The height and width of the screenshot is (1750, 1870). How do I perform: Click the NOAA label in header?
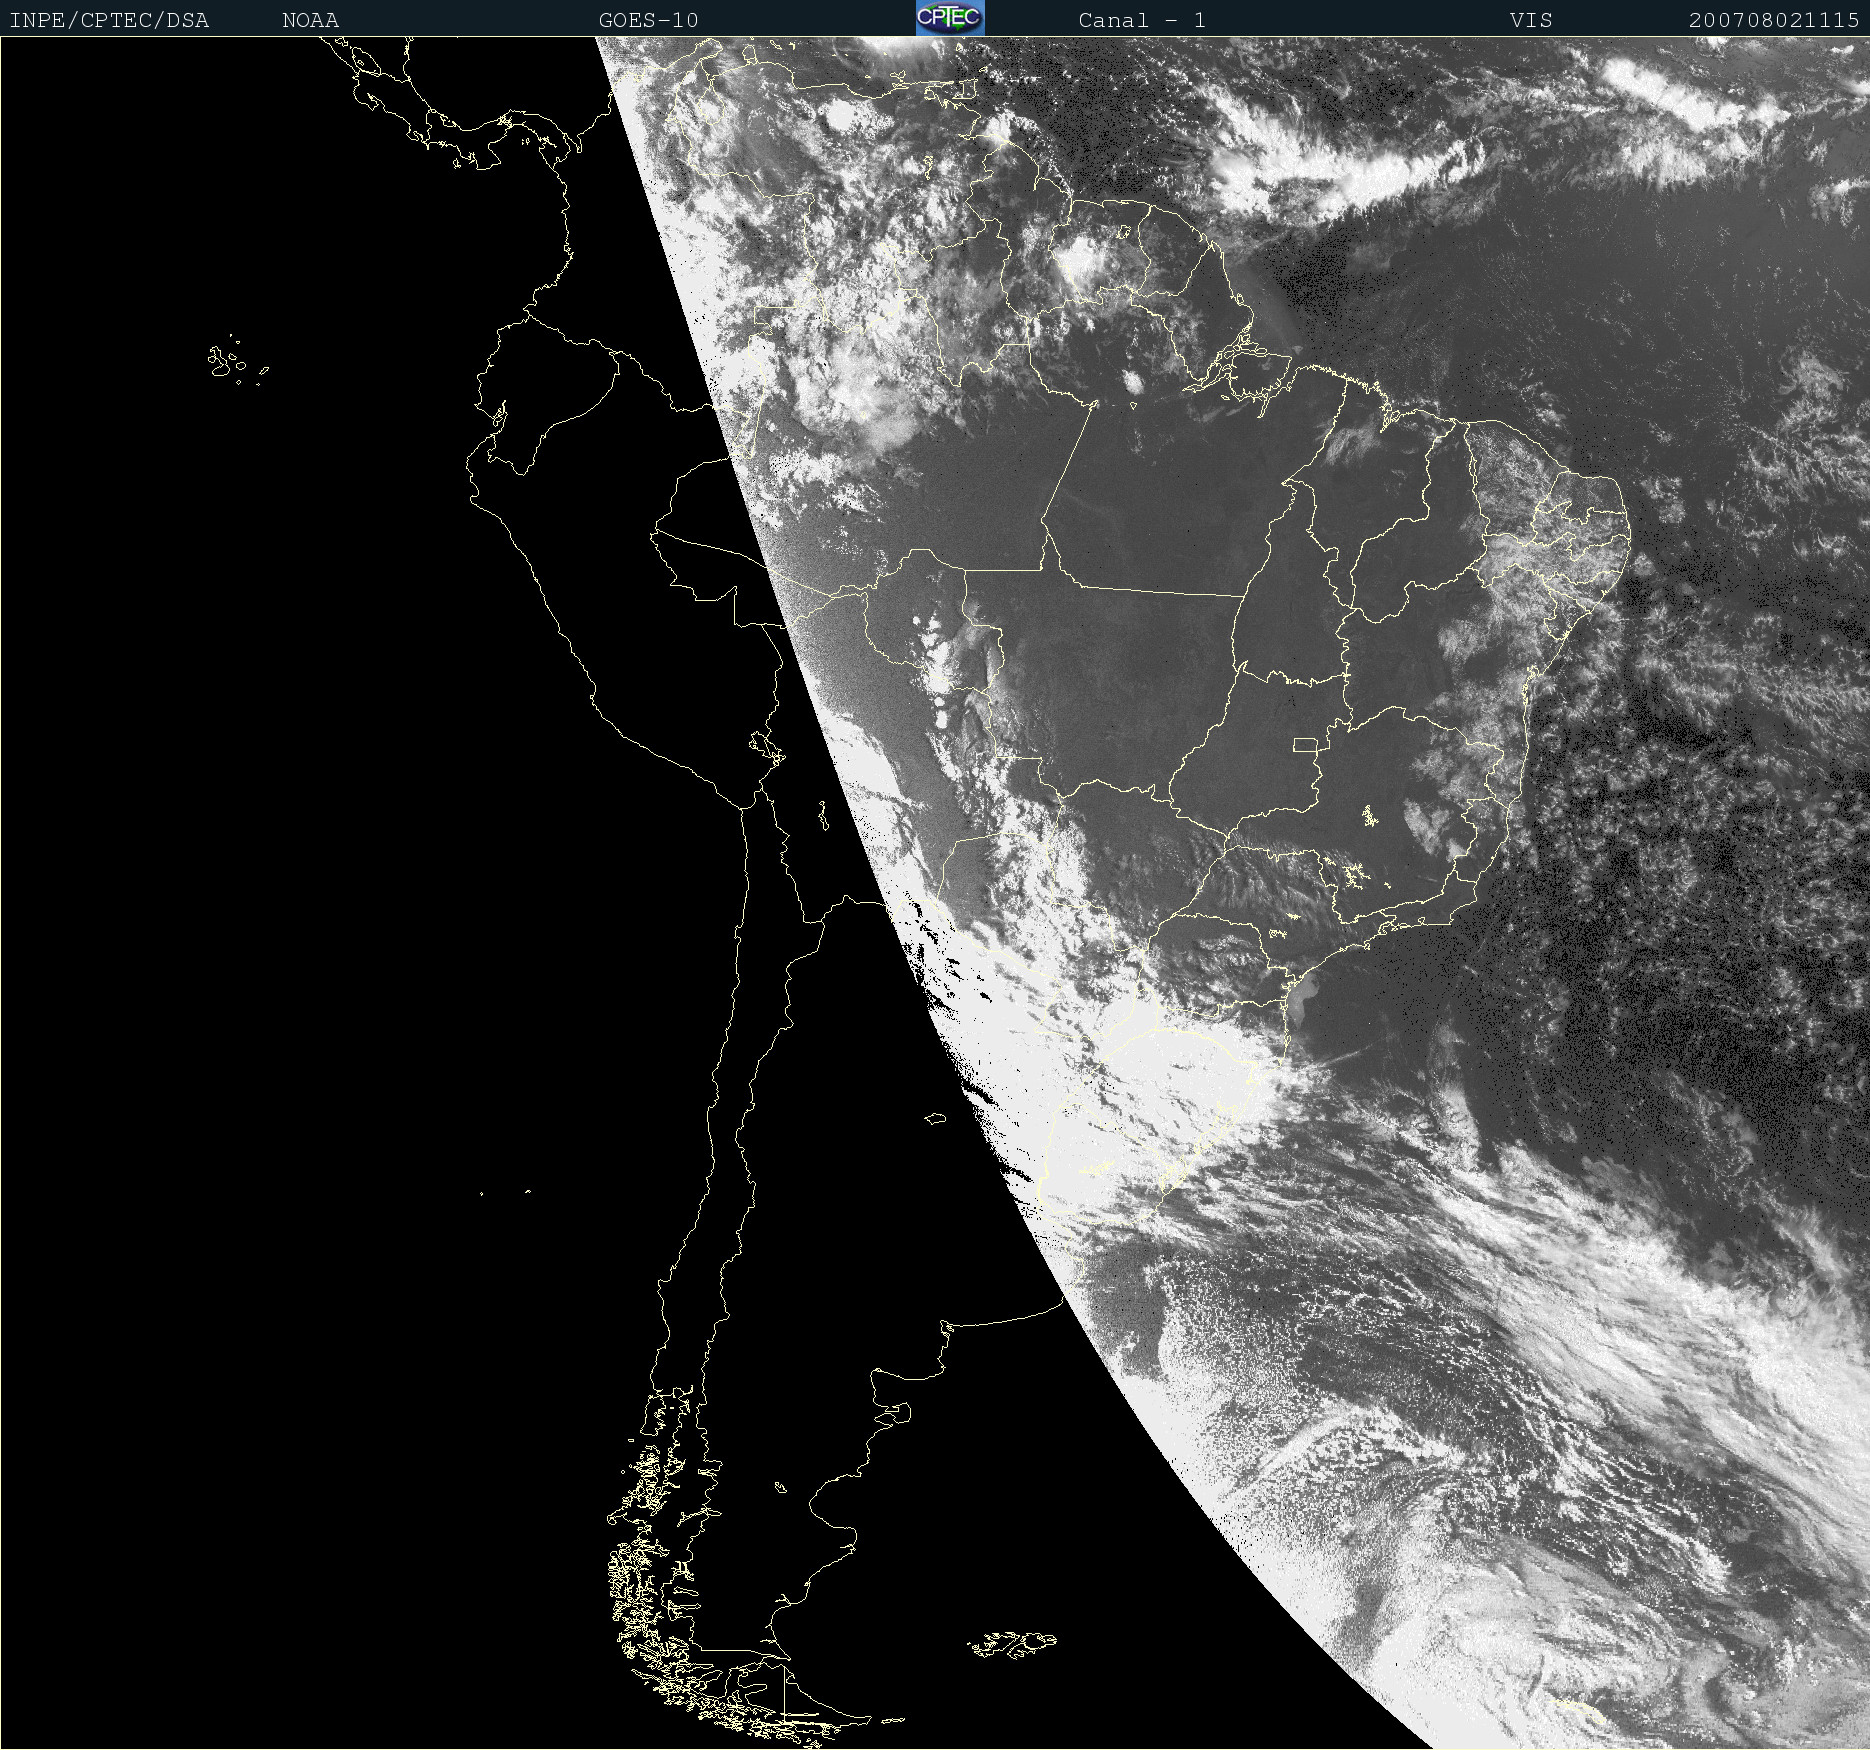tap(310, 20)
